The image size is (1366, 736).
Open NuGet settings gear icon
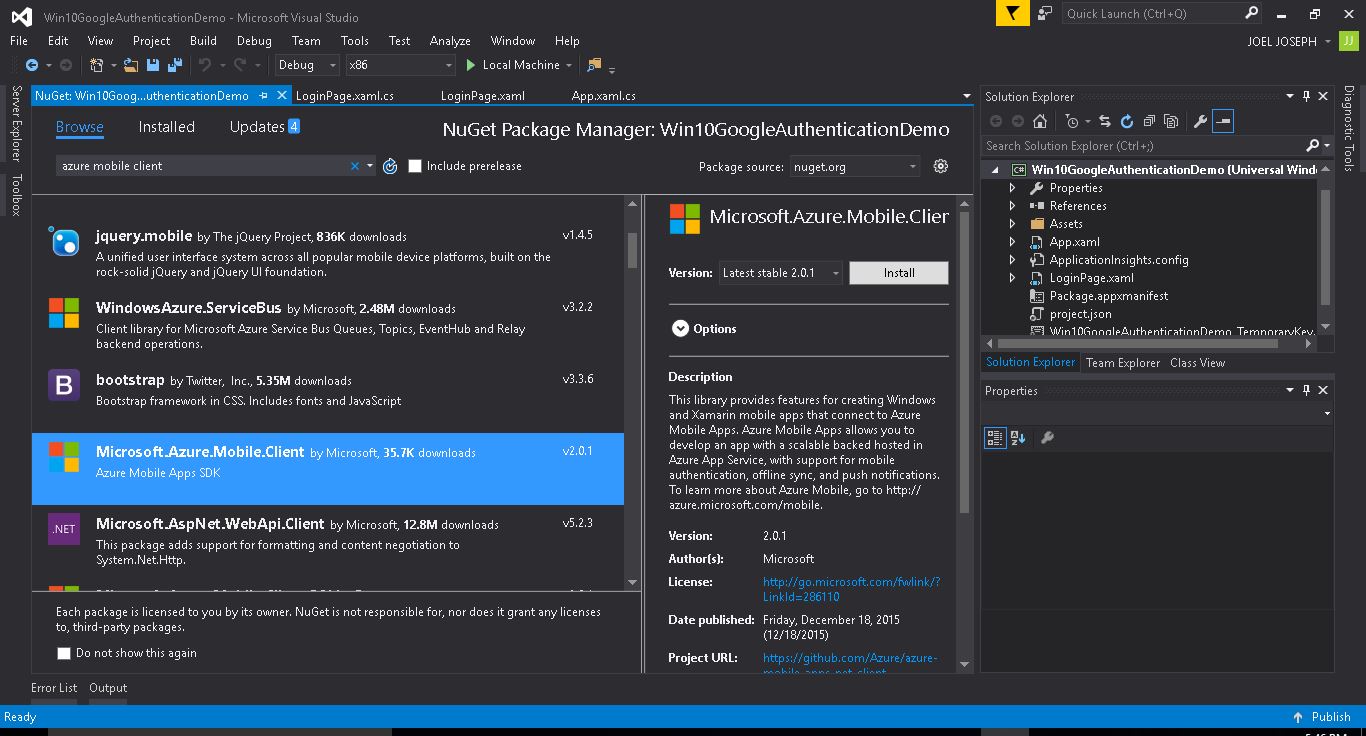click(x=940, y=166)
